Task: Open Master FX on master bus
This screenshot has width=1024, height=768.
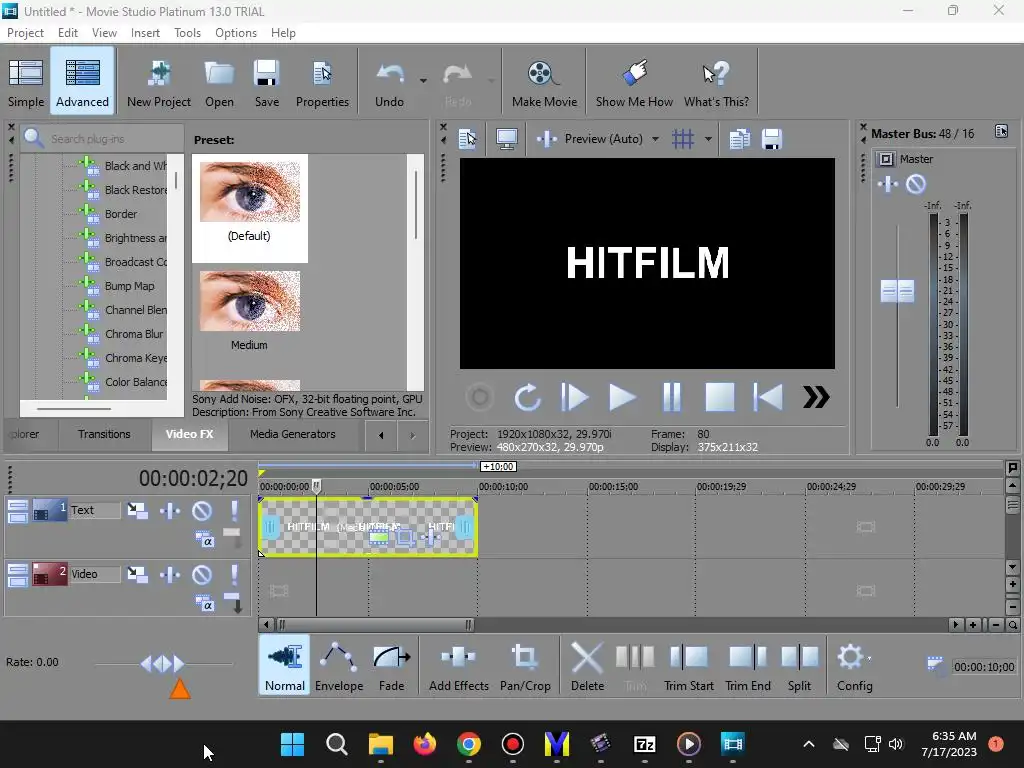Action: click(x=888, y=184)
